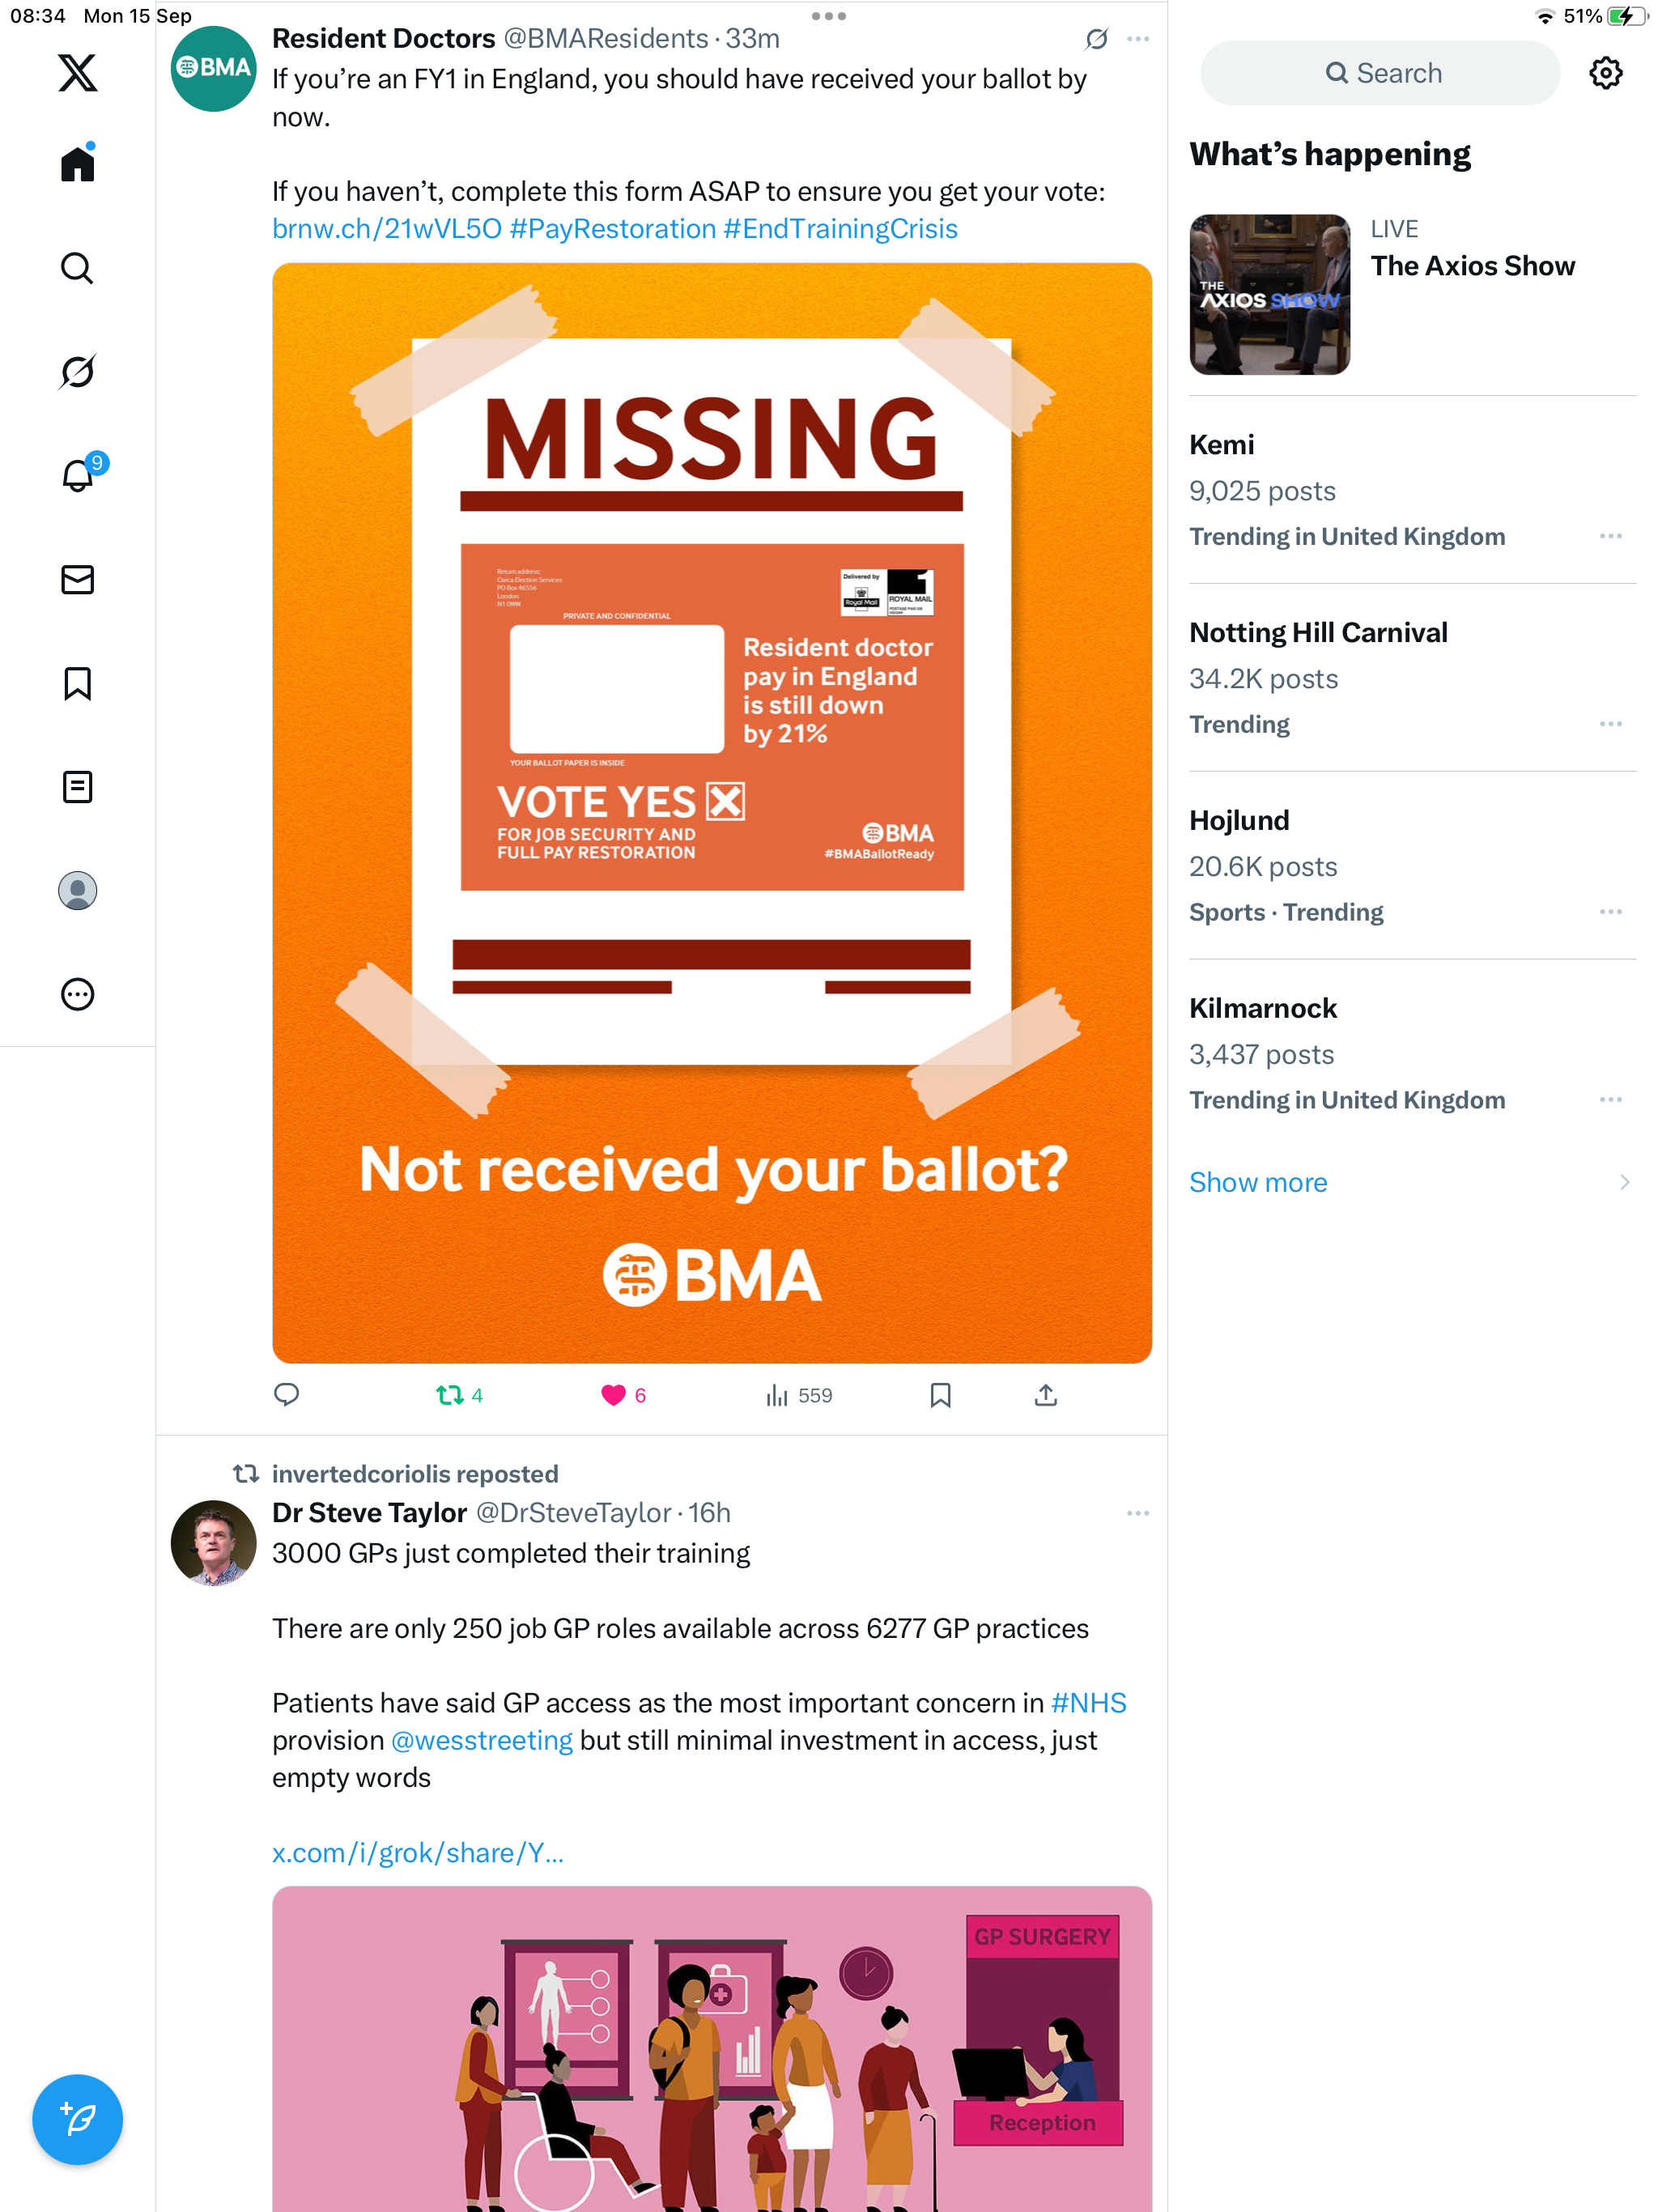Open the Search tab in sidebar
Viewport: 1658px width, 2212px height.
click(77, 268)
